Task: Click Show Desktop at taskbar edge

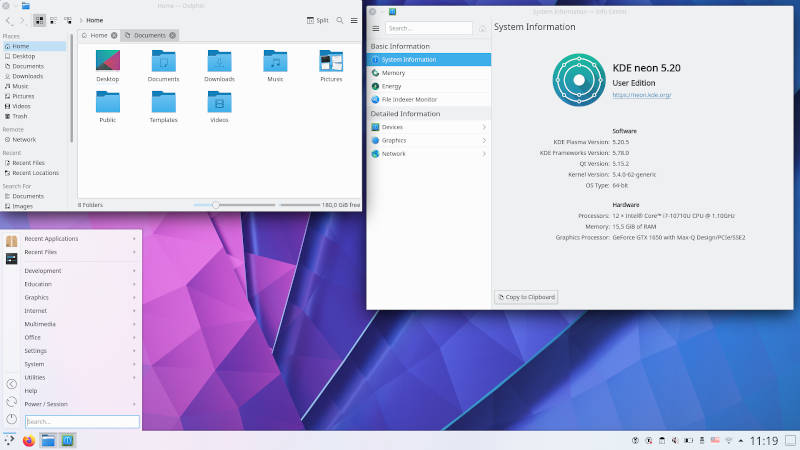Action: tap(790, 440)
